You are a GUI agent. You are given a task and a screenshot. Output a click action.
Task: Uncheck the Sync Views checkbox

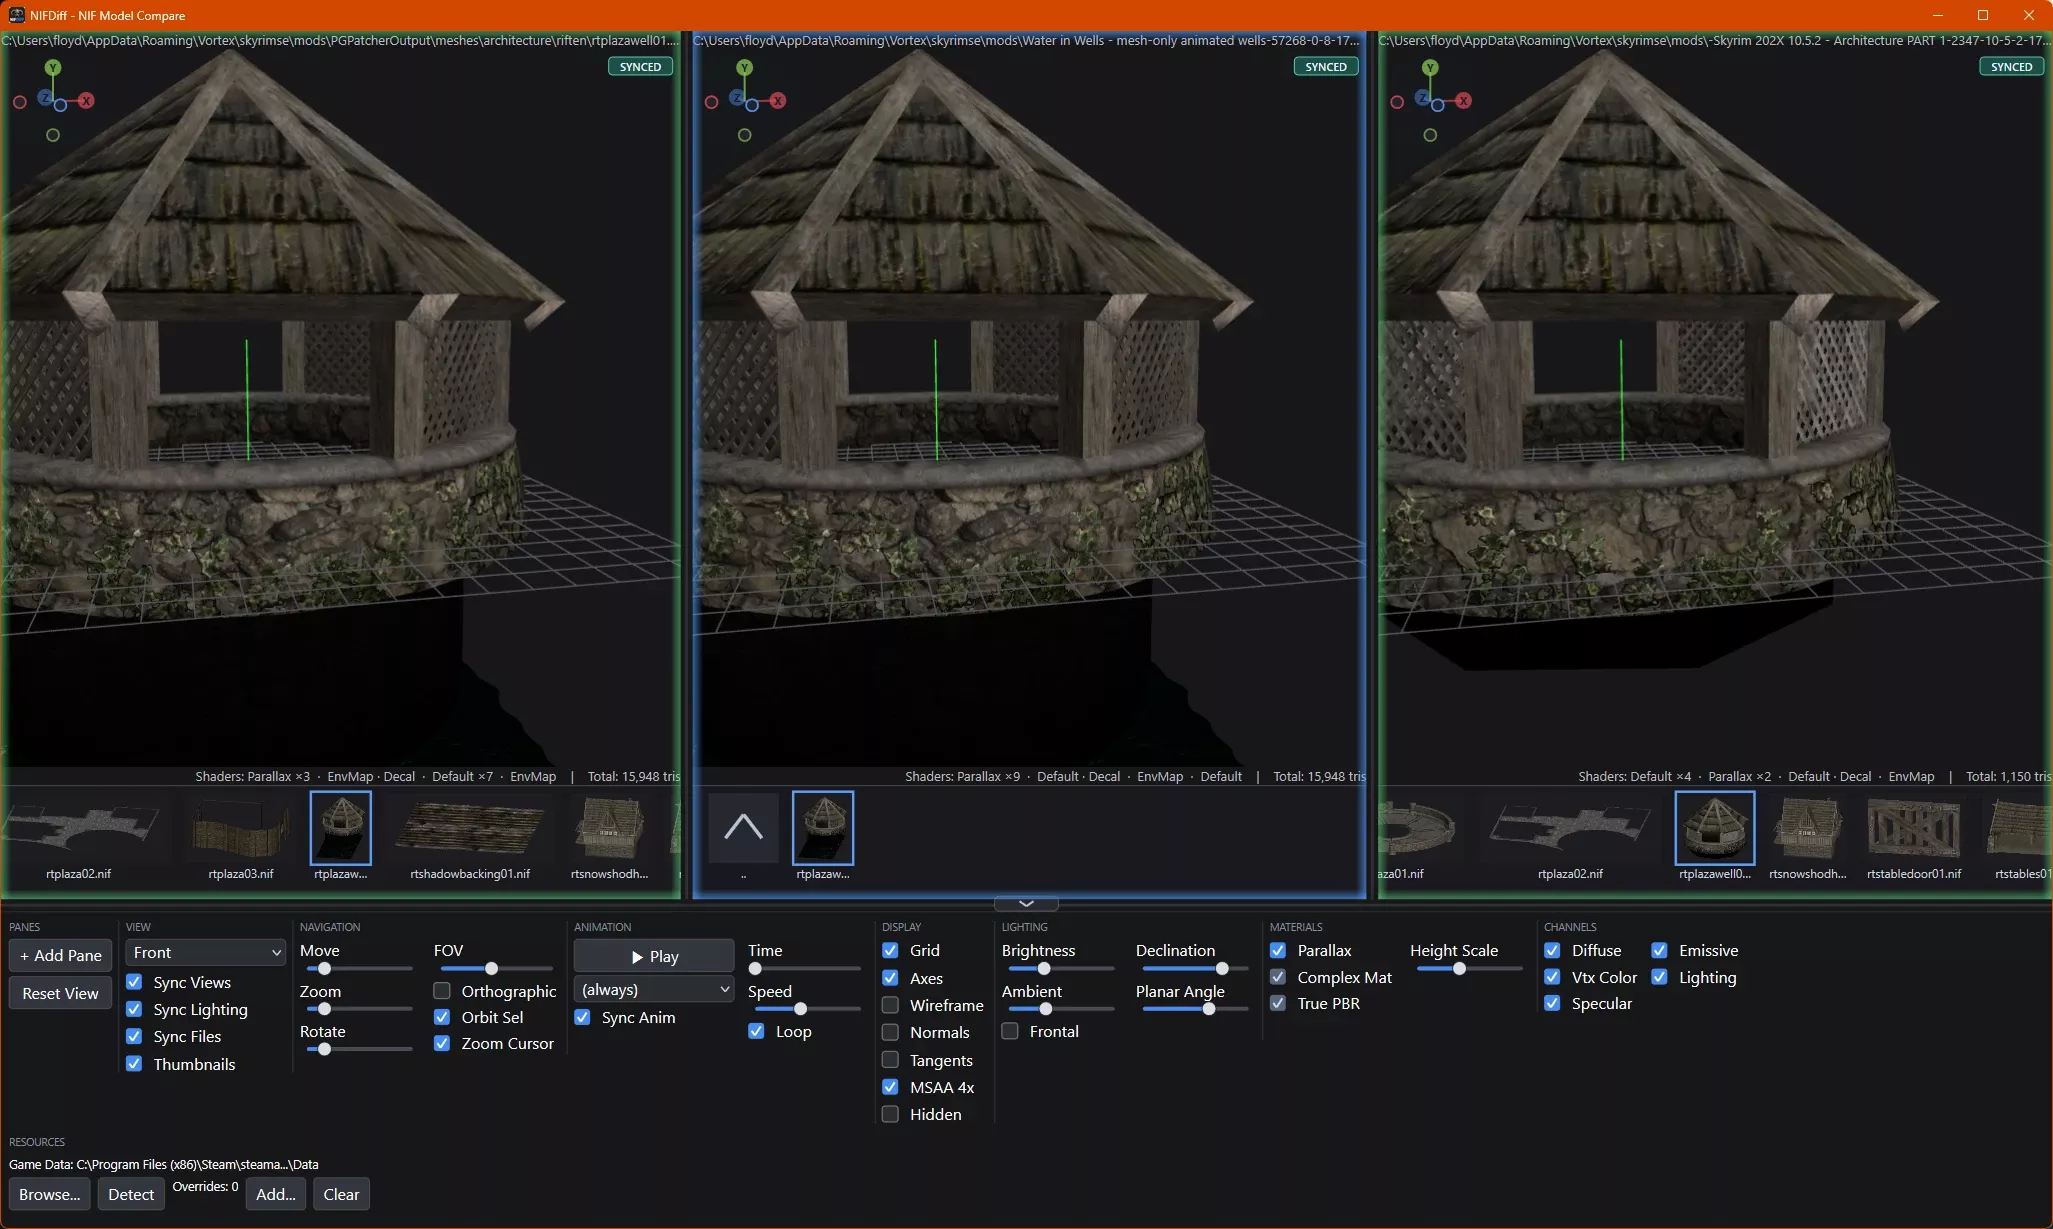(x=134, y=982)
